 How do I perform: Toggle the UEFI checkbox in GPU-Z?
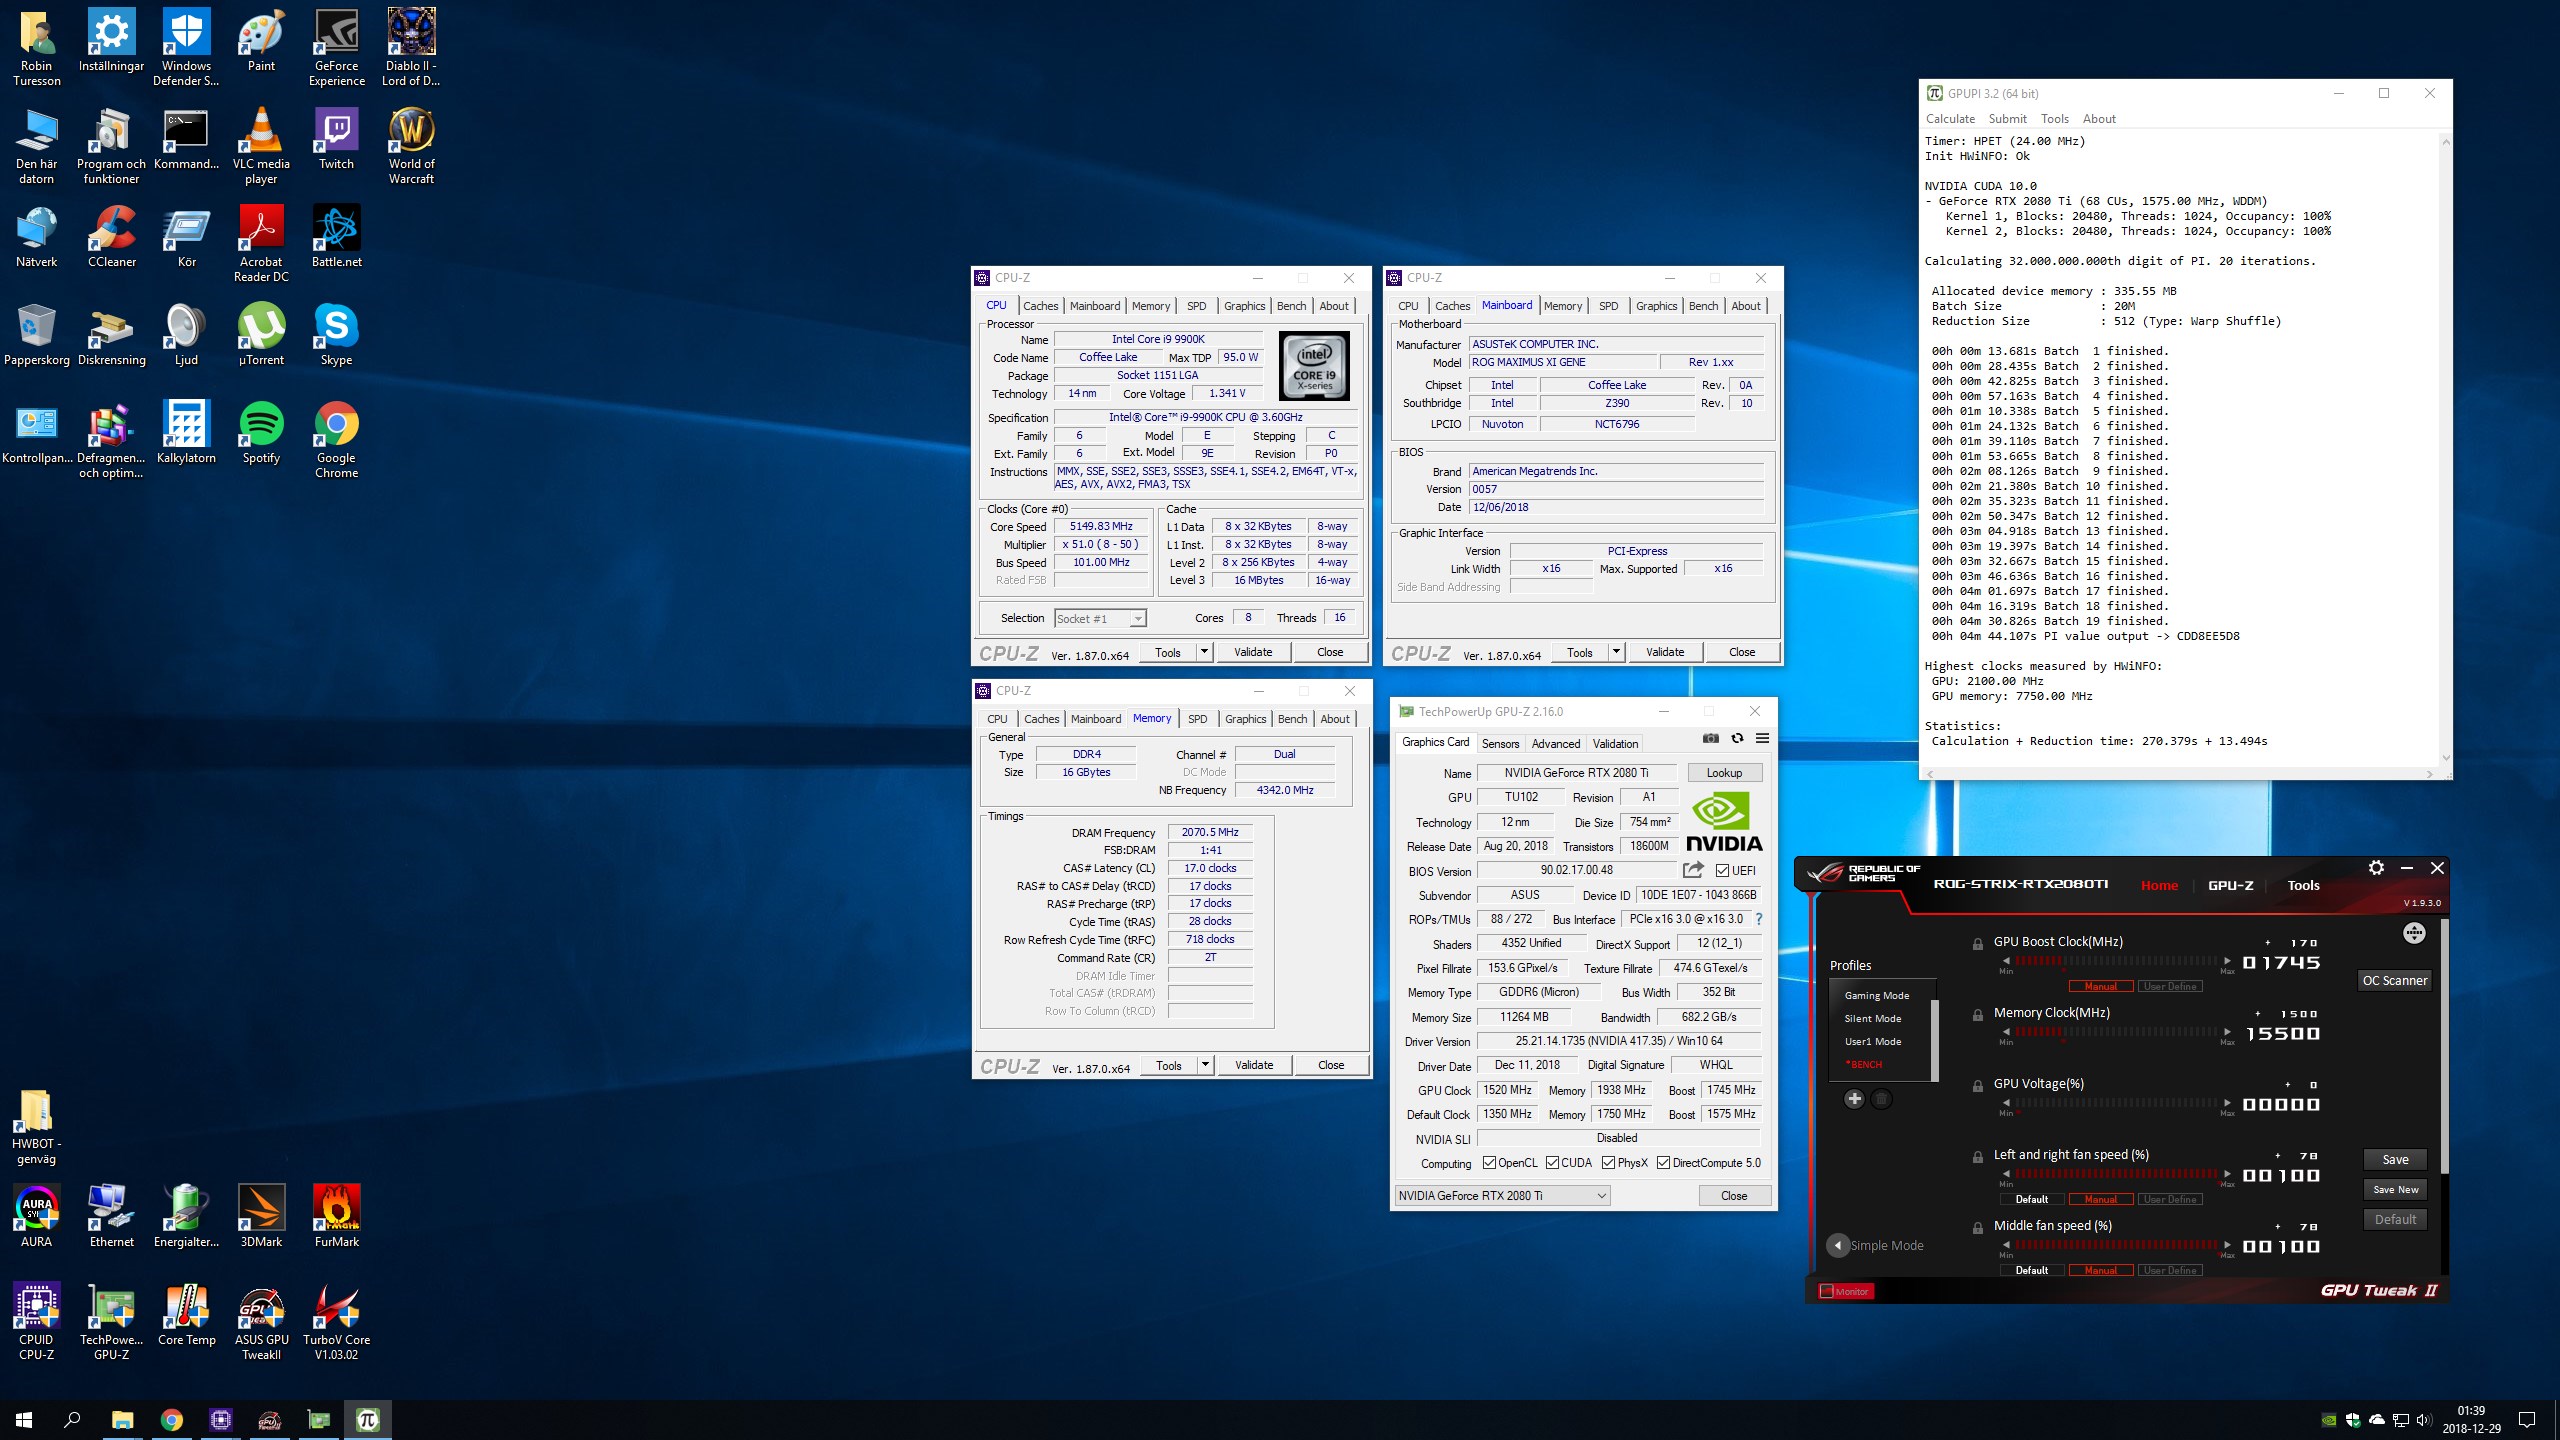click(1722, 870)
